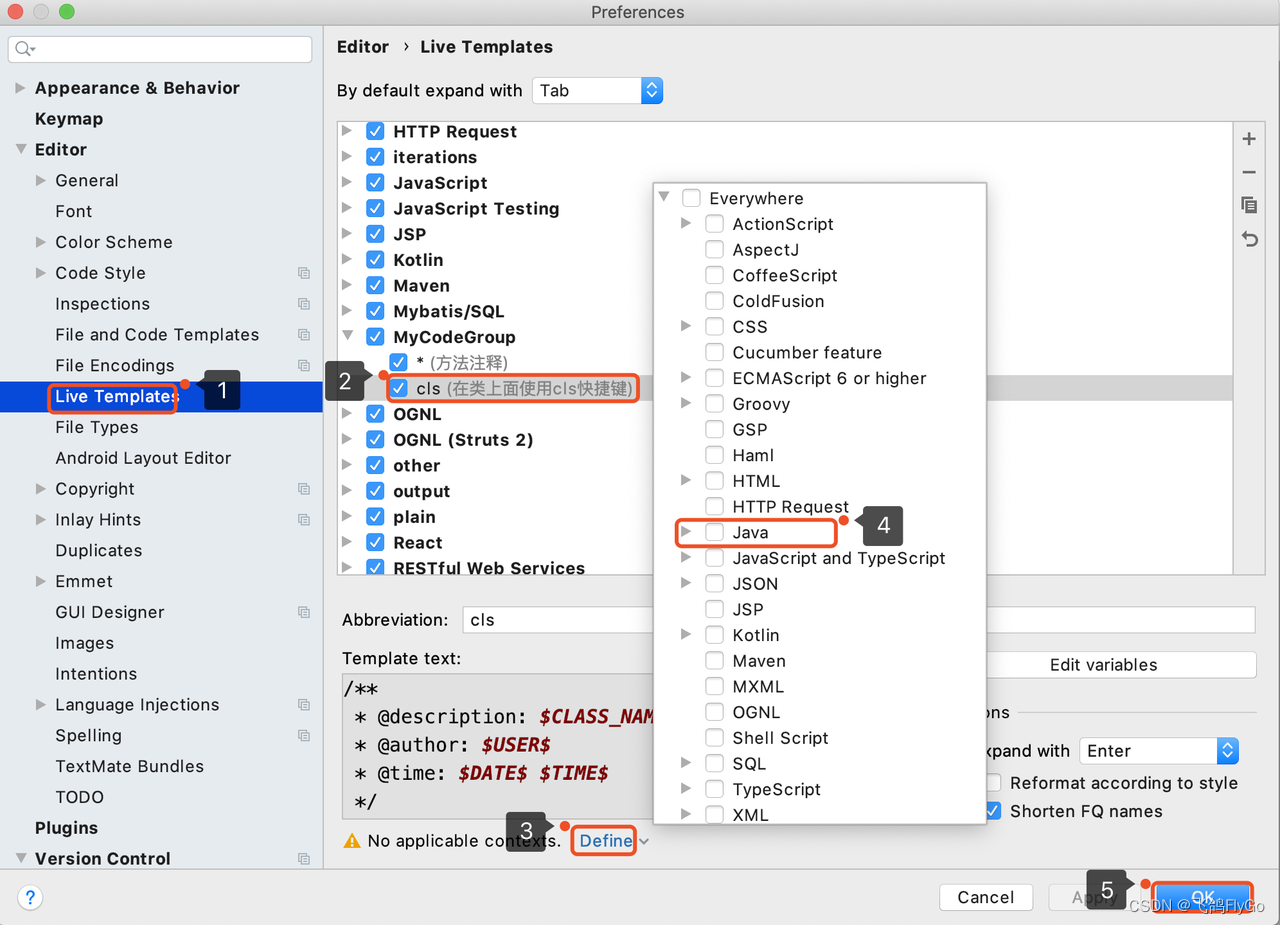
Task: Expand the Version Control settings section
Action: [20, 859]
